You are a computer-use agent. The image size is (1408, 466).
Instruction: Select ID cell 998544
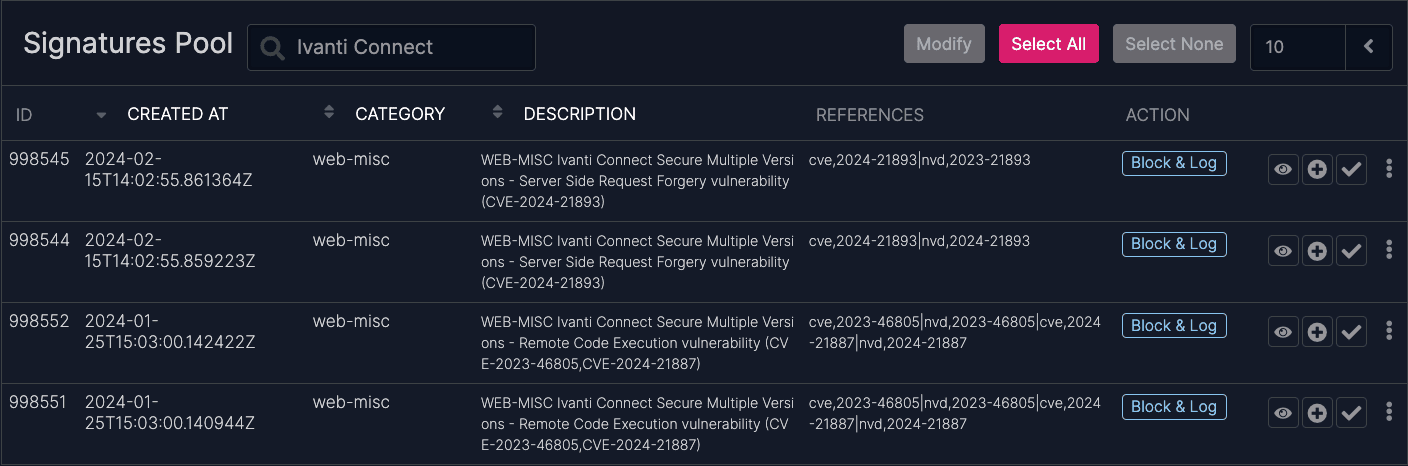point(39,240)
